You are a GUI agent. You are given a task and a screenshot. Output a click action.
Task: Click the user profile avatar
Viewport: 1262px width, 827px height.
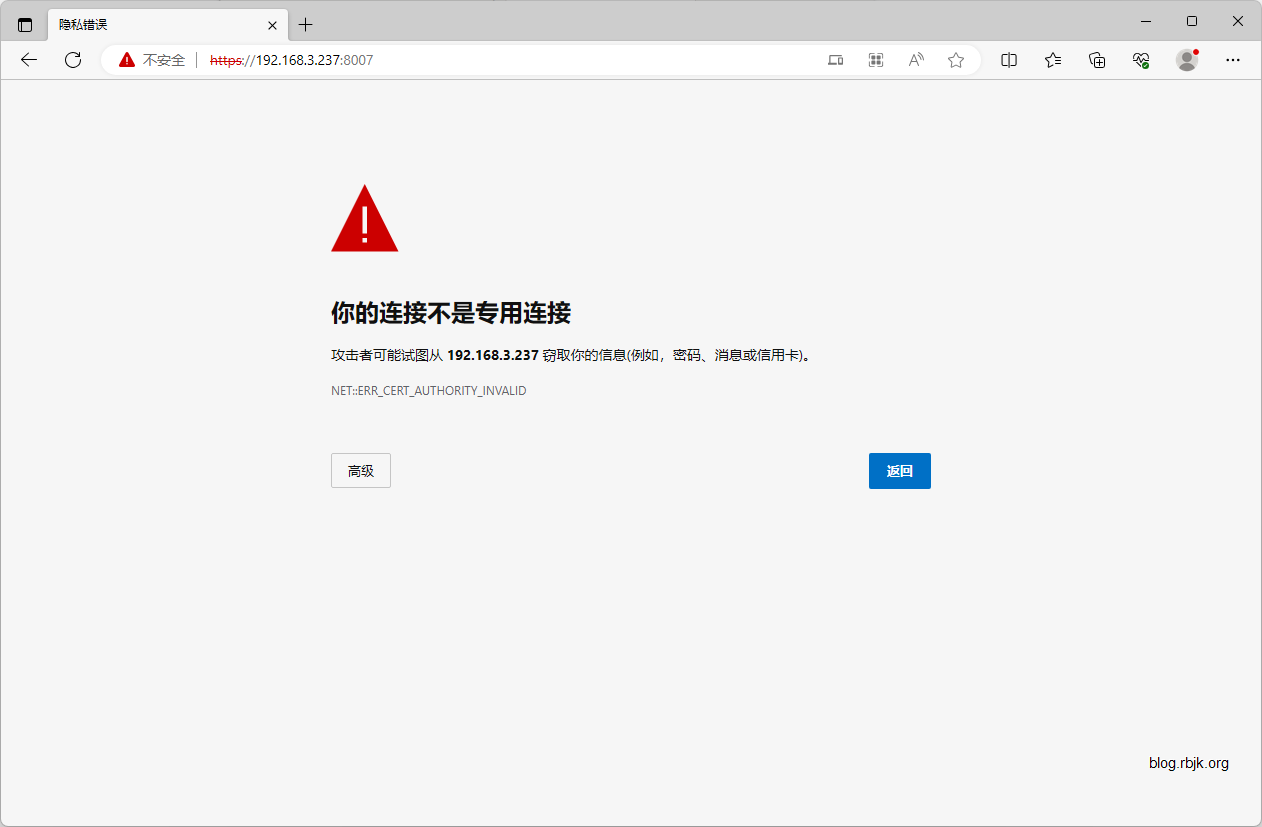1187,60
